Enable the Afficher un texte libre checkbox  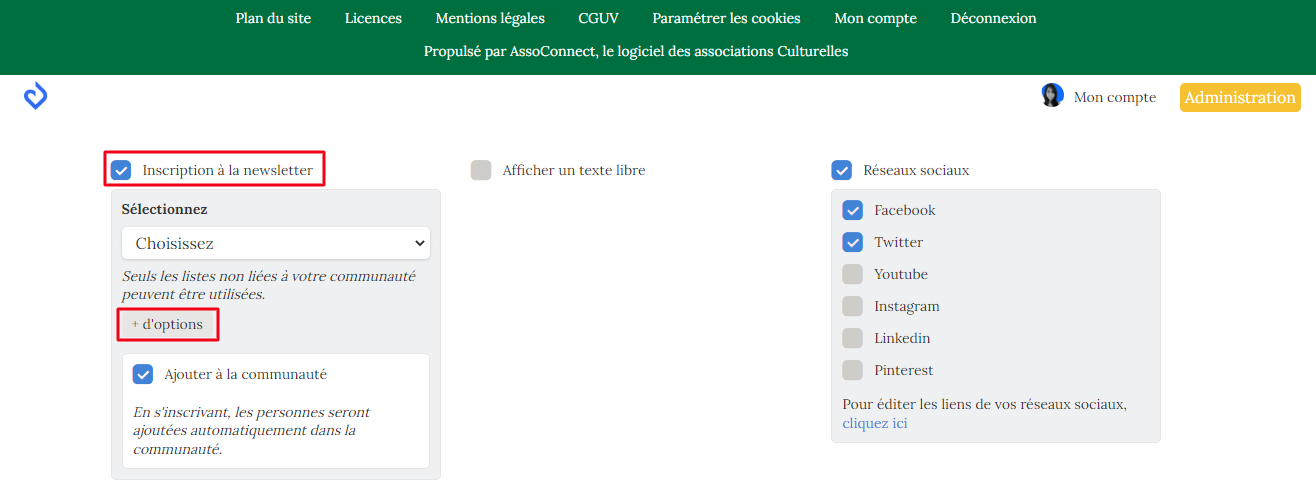point(481,170)
